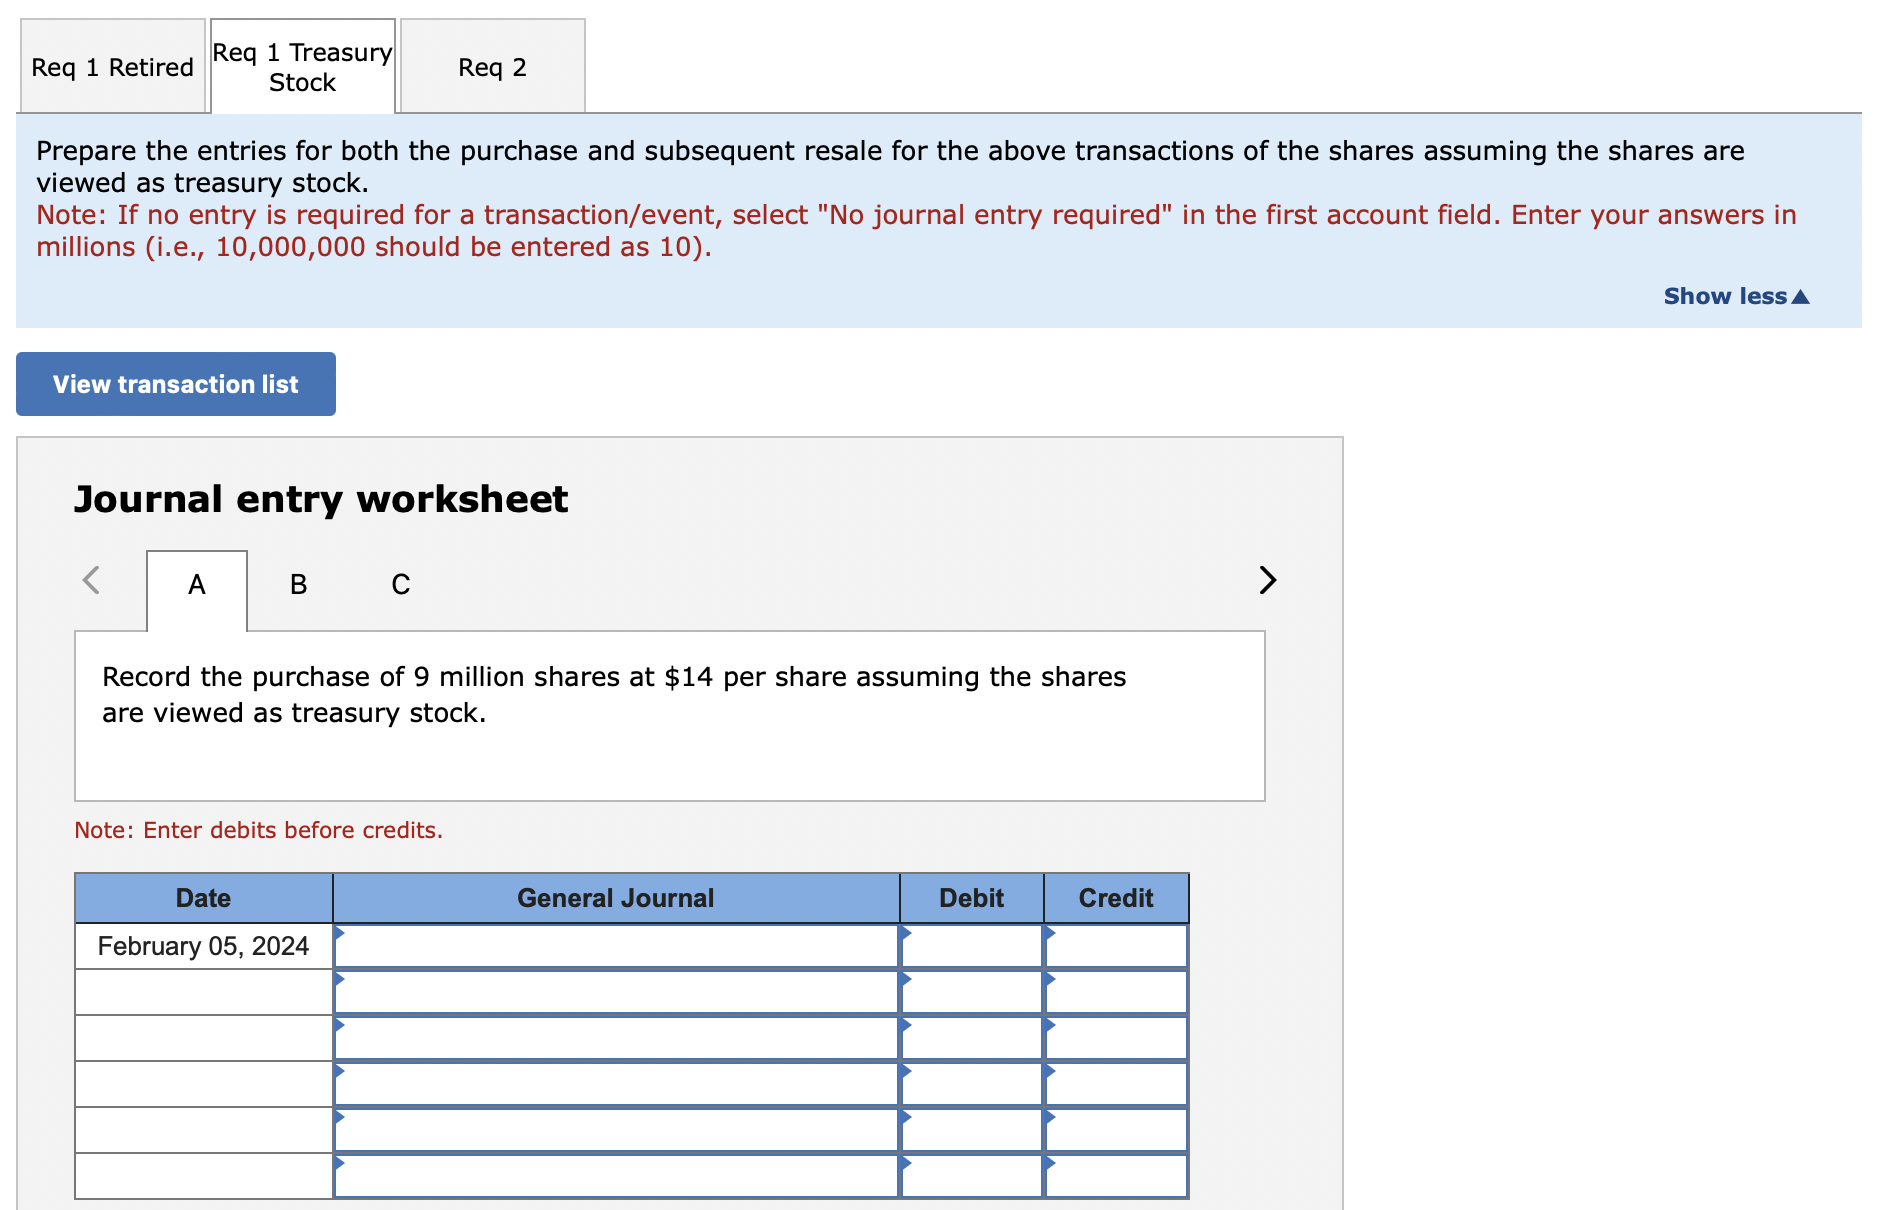Open General Journal dropdown in last row
This screenshot has height=1210, width=1884.
point(616,1176)
